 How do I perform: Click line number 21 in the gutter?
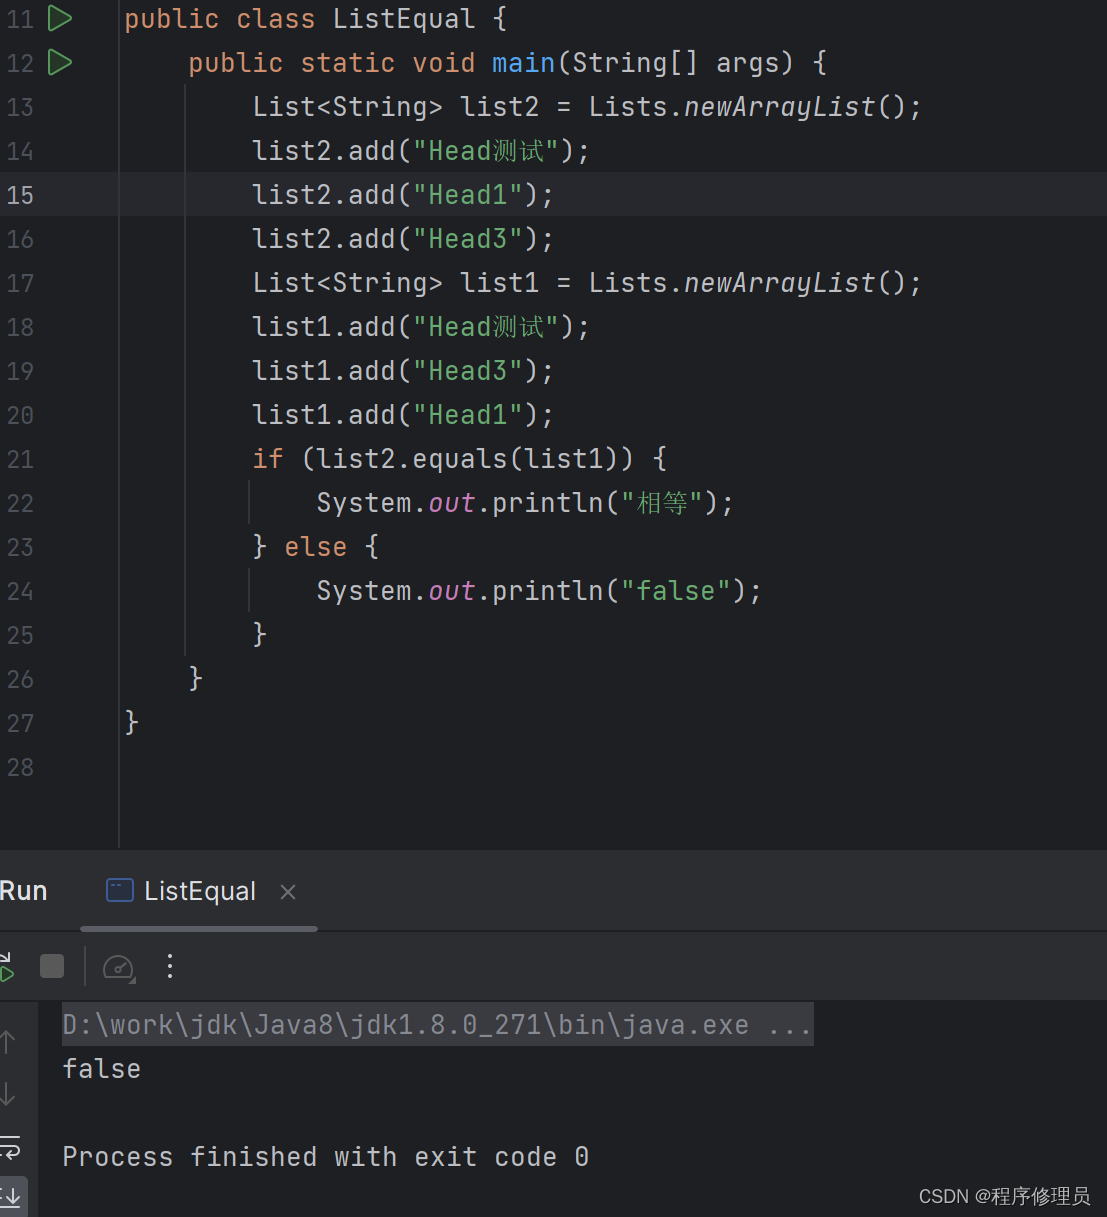tap(20, 459)
